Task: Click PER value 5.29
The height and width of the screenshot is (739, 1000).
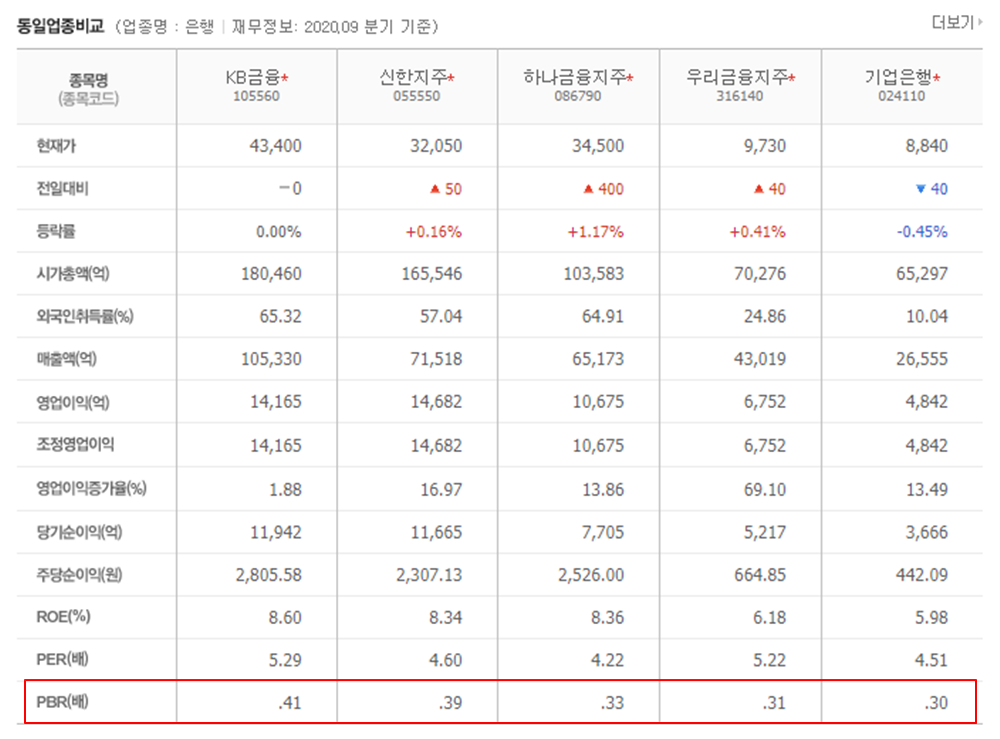Action: pyautogui.click(x=284, y=660)
